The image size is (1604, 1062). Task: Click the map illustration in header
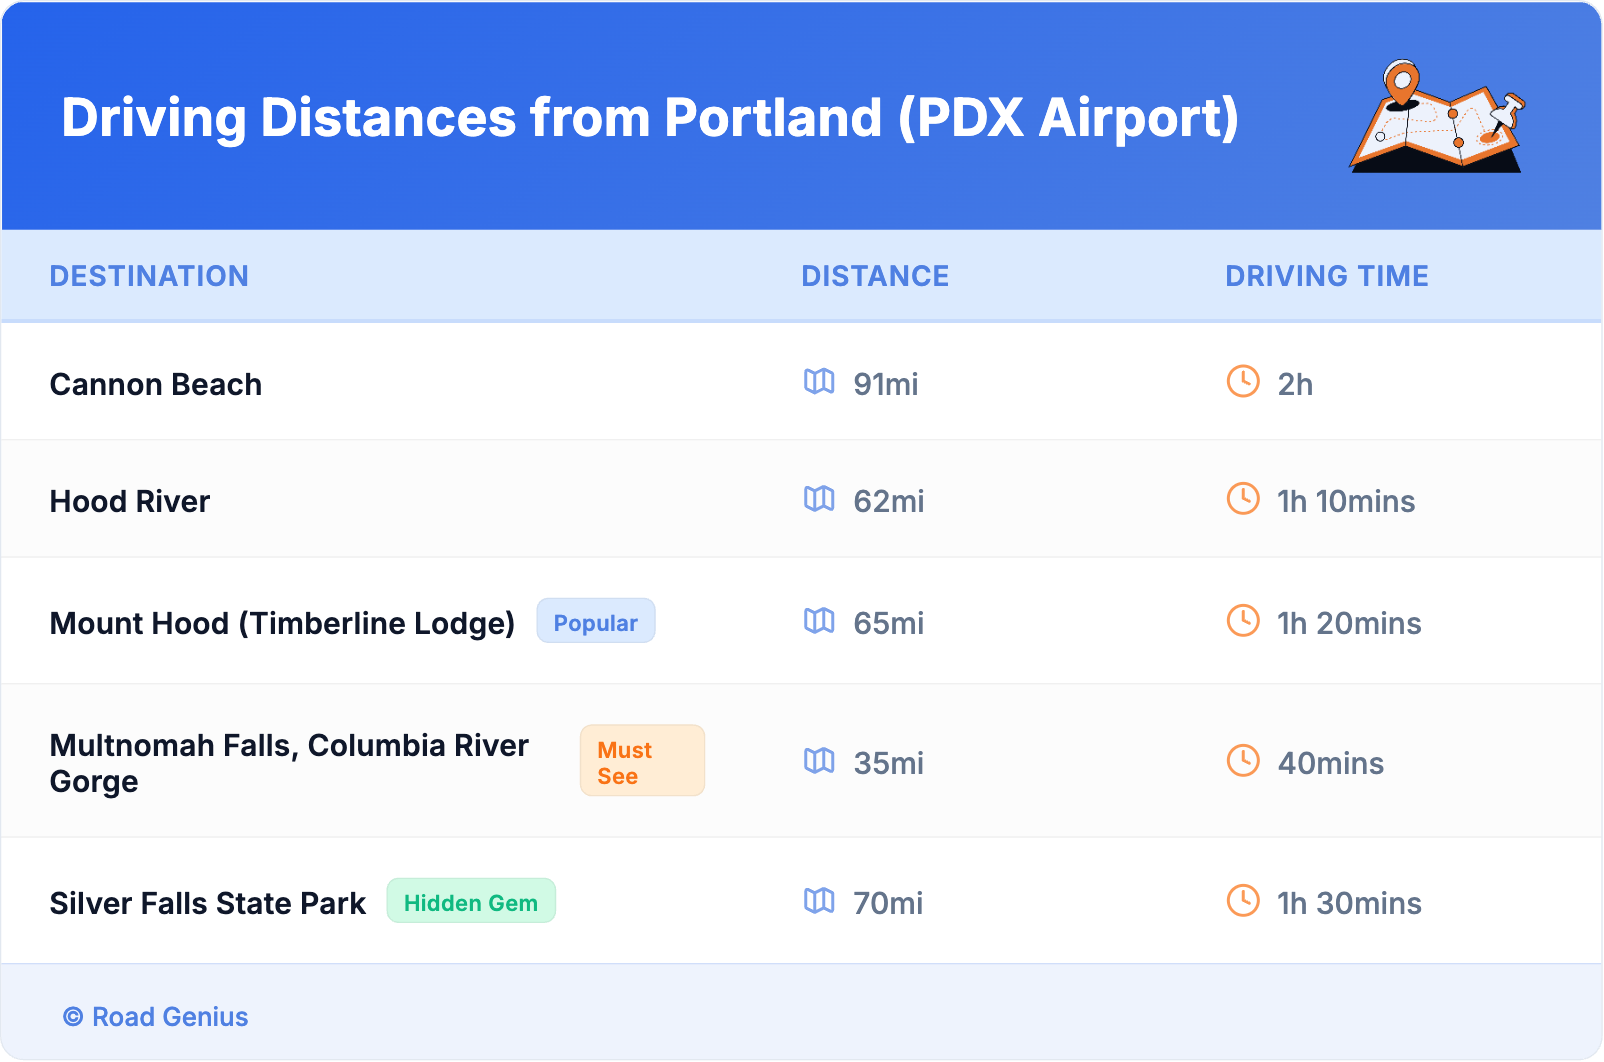coord(1438,117)
